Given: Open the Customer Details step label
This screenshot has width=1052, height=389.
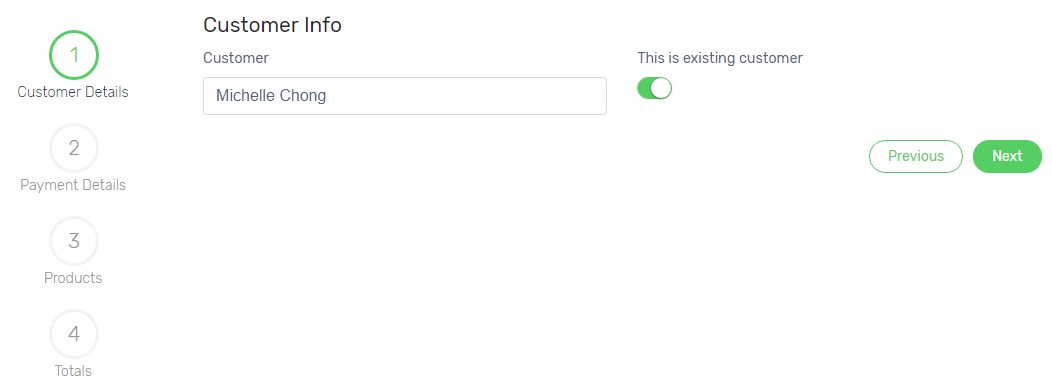Looking at the screenshot, I should [x=73, y=93].
